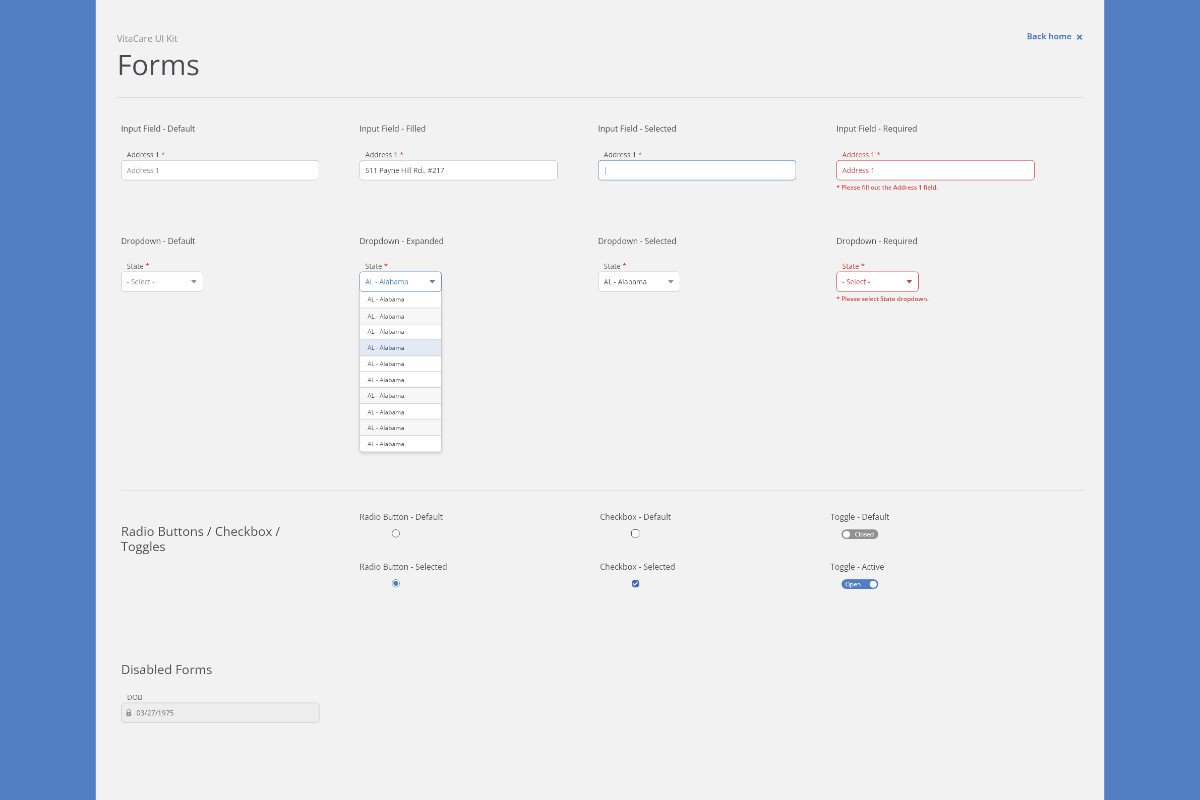Image resolution: width=1200 pixels, height=800 pixels.
Task: Collapse the expanded State dropdown arrow
Action: coord(432,282)
